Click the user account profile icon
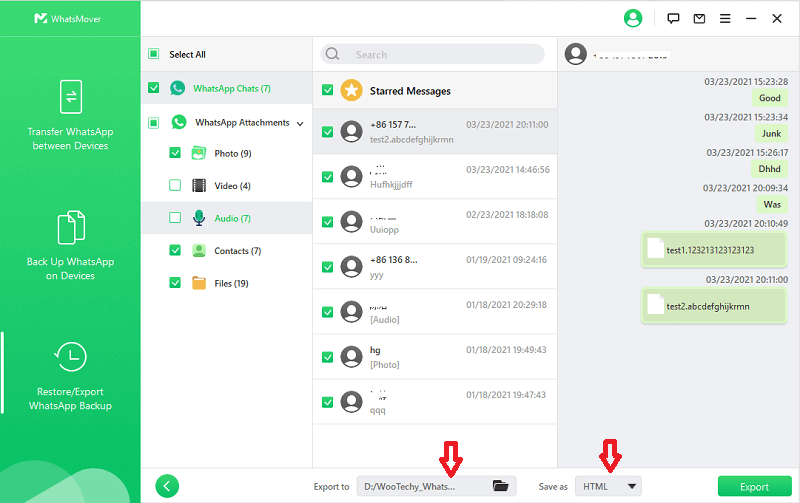The image size is (800, 503). 632,18
